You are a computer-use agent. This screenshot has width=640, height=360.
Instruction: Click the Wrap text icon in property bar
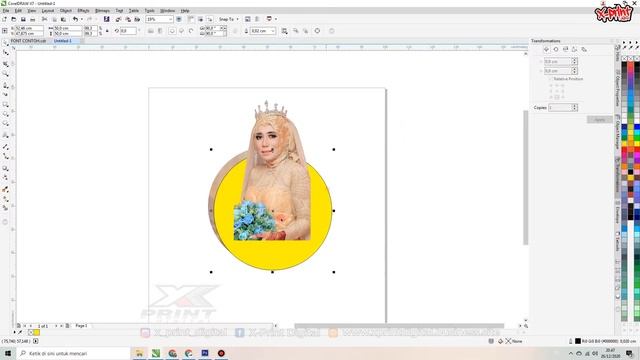(284, 31)
